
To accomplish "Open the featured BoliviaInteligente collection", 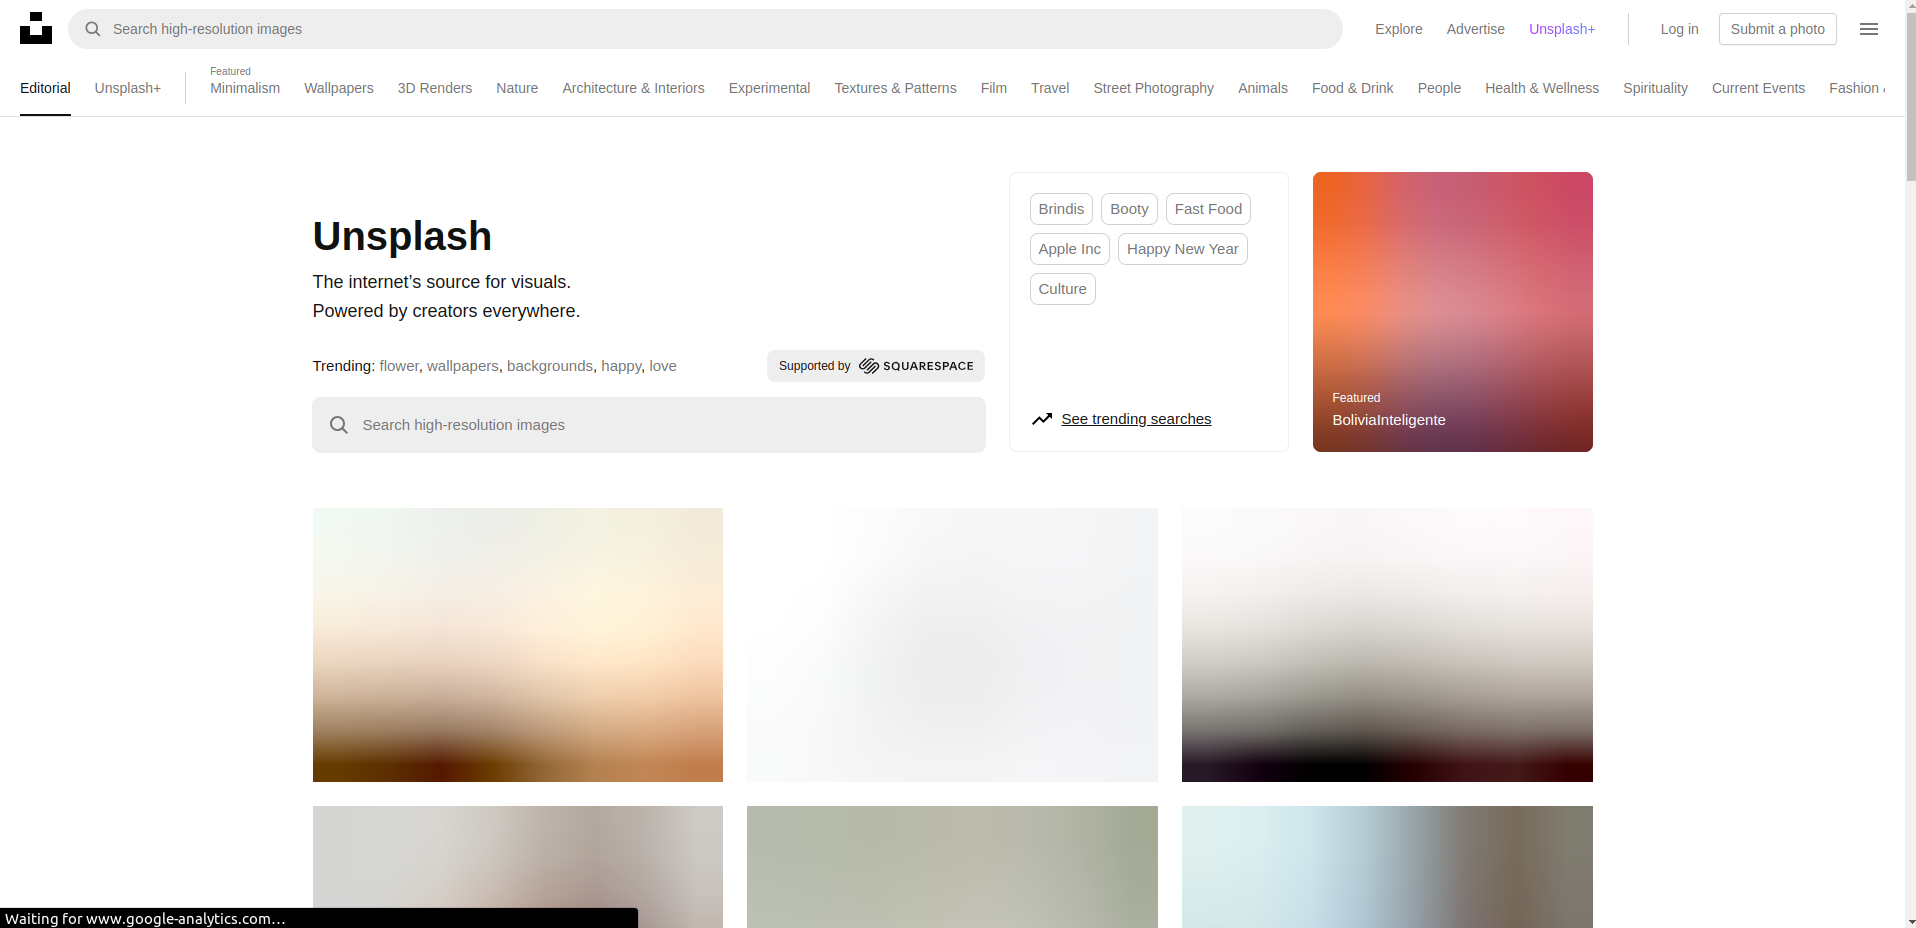I will (x=1452, y=311).
